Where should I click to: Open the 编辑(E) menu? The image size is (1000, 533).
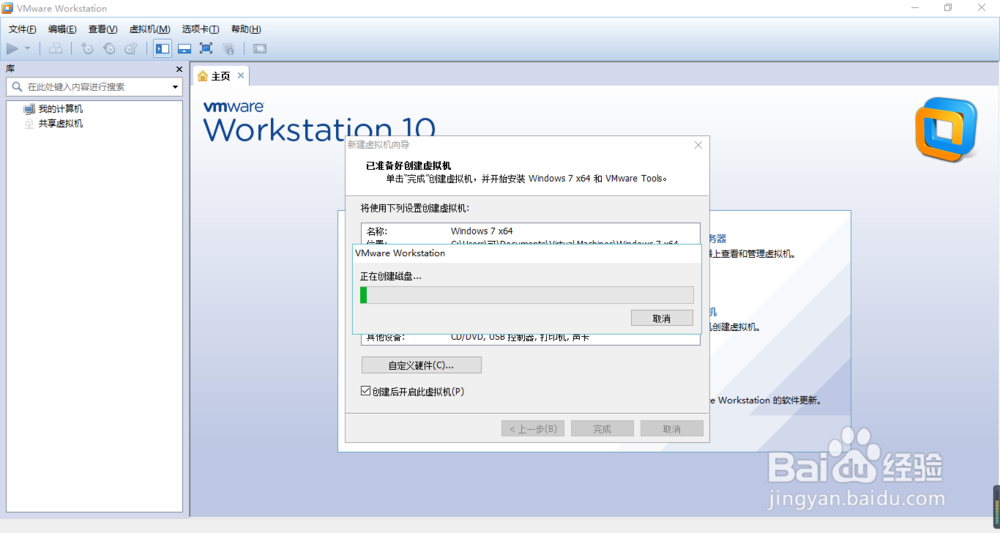click(62, 29)
